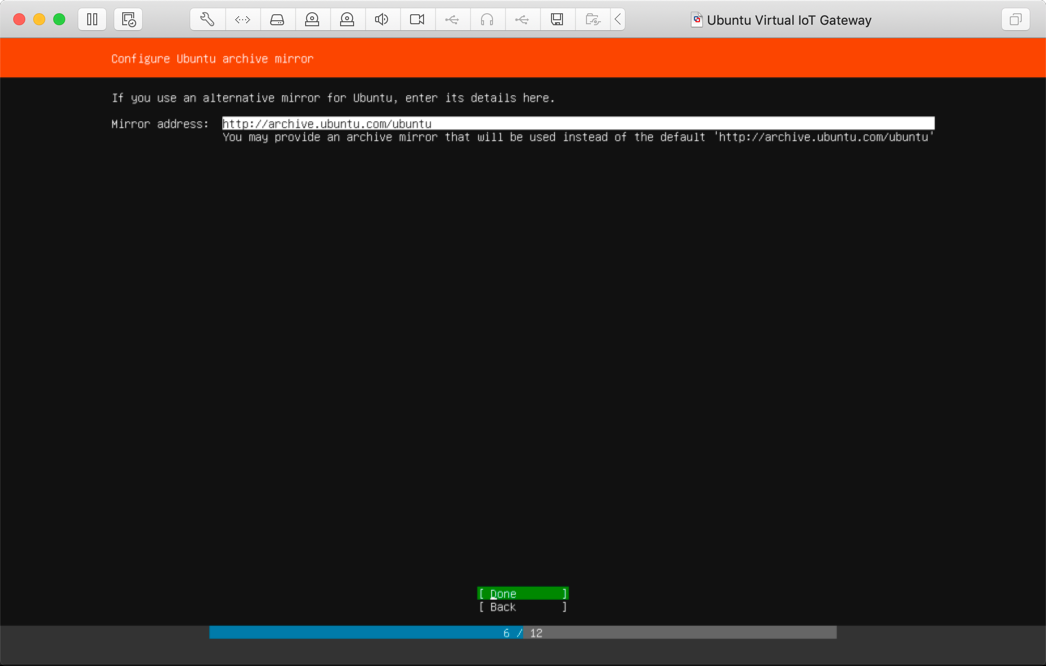Click 'Configure Ubuntu archive mirror' header text
The height and width of the screenshot is (666, 1046).
tap(212, 59)
